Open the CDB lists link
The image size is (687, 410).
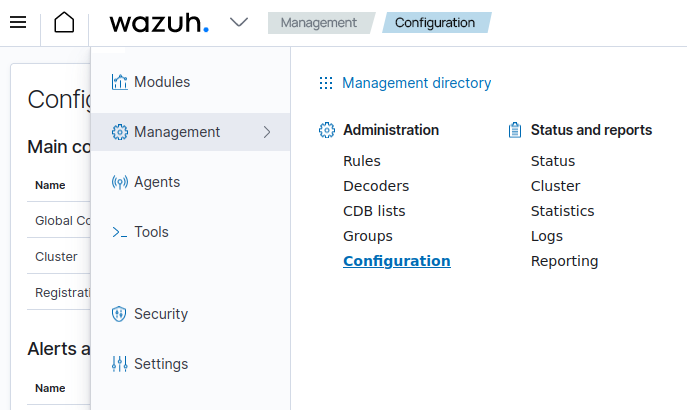tap(374, 211)
